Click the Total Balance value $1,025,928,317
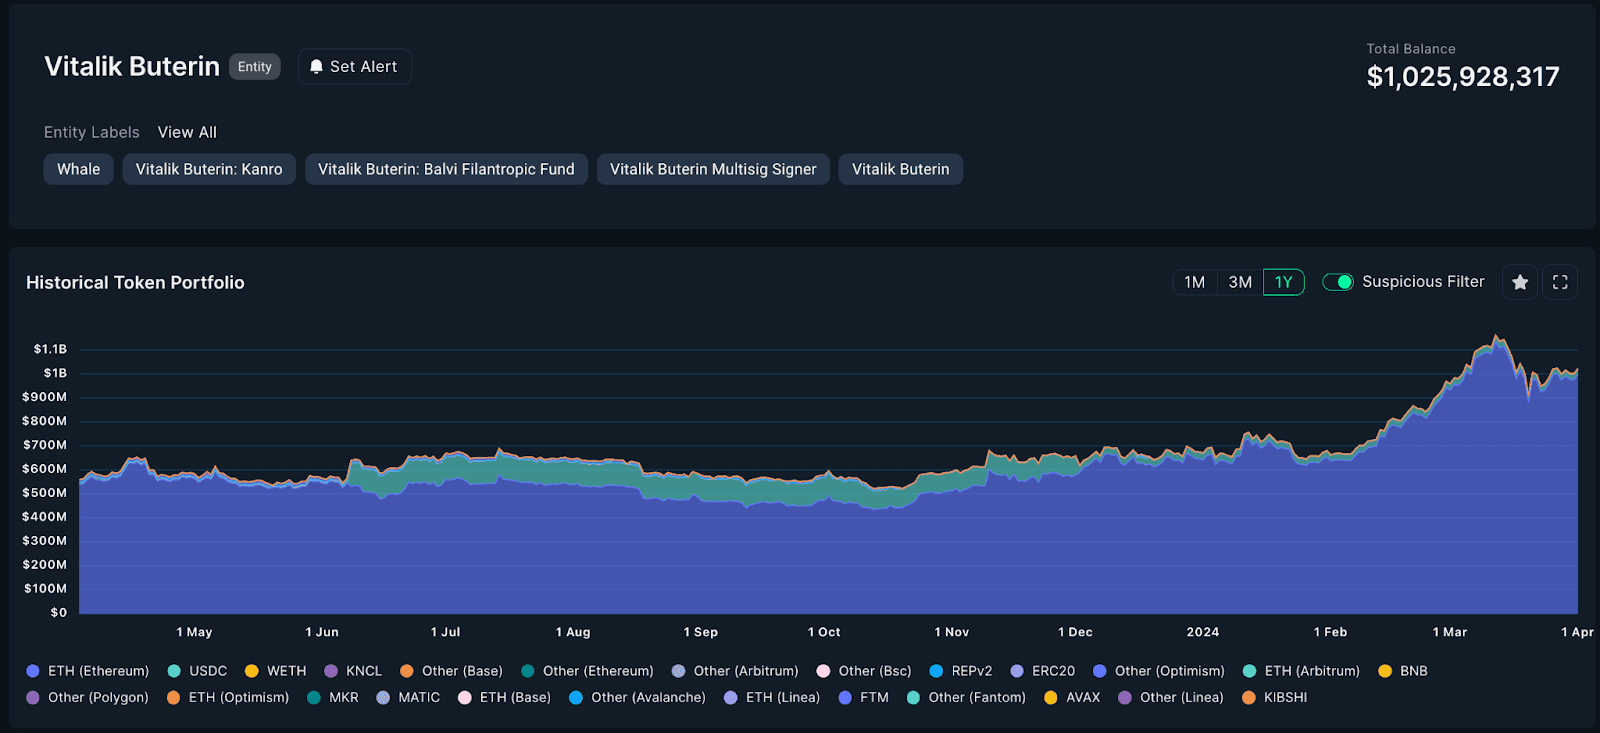The image size is (1600, 733). [x=1463, y=77]
